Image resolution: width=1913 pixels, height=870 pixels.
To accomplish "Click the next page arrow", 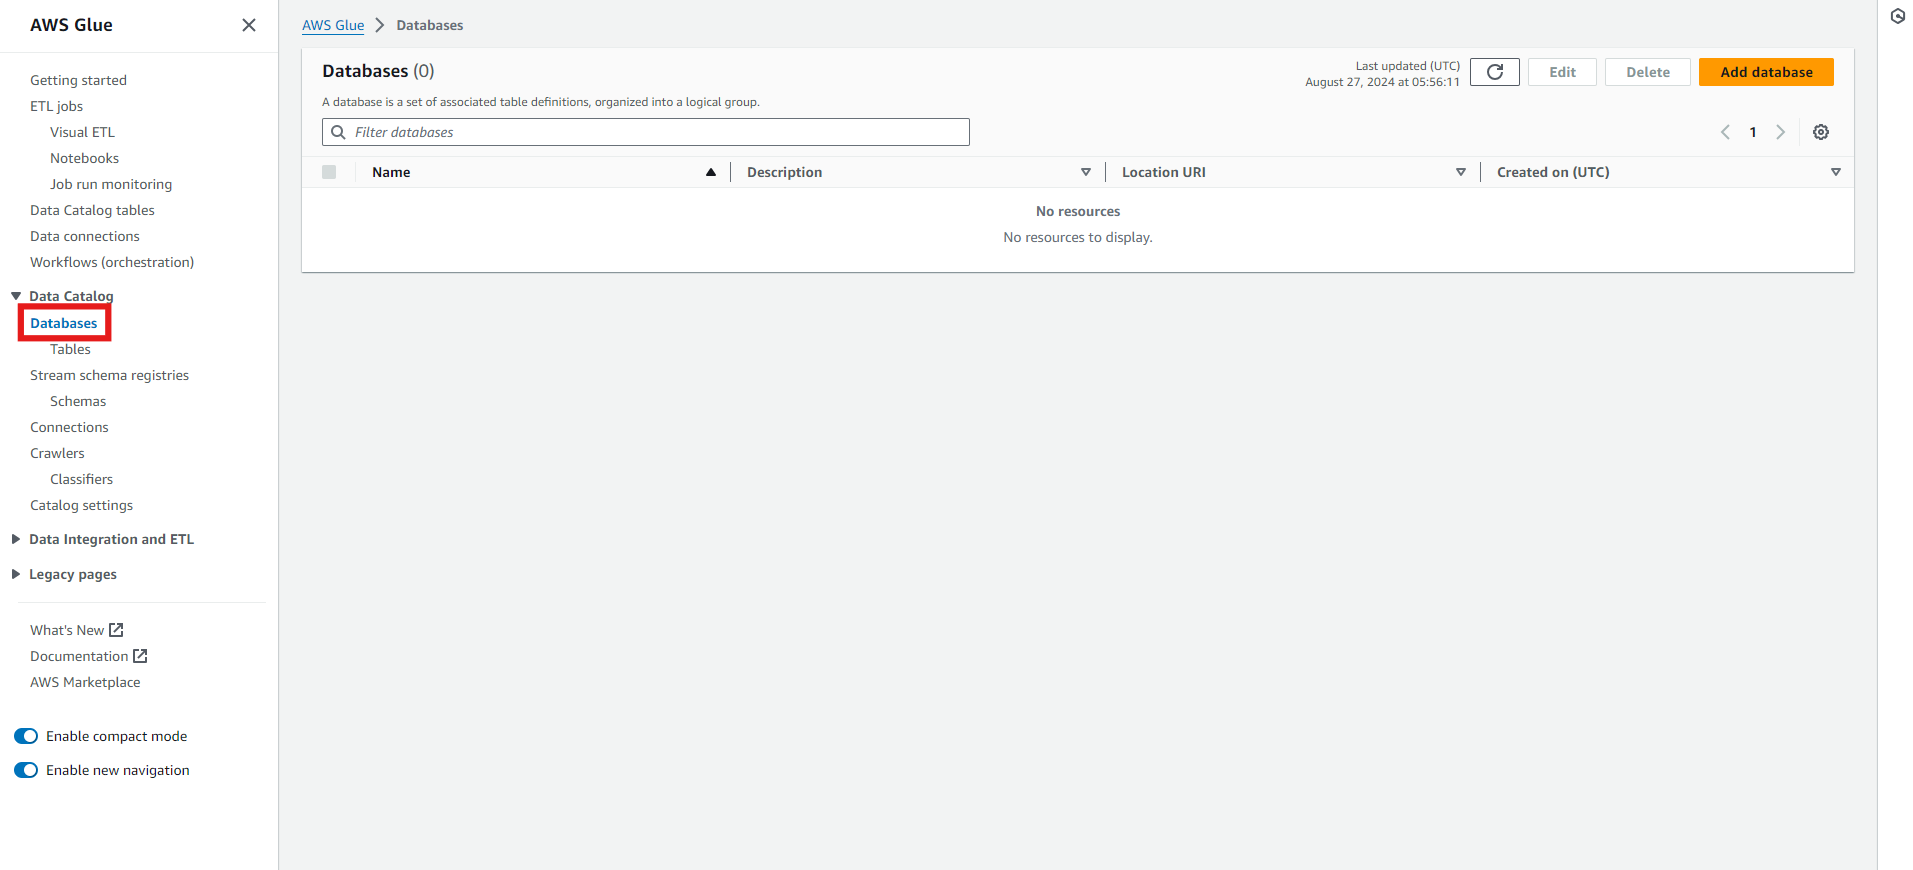I will point(1780,132).
